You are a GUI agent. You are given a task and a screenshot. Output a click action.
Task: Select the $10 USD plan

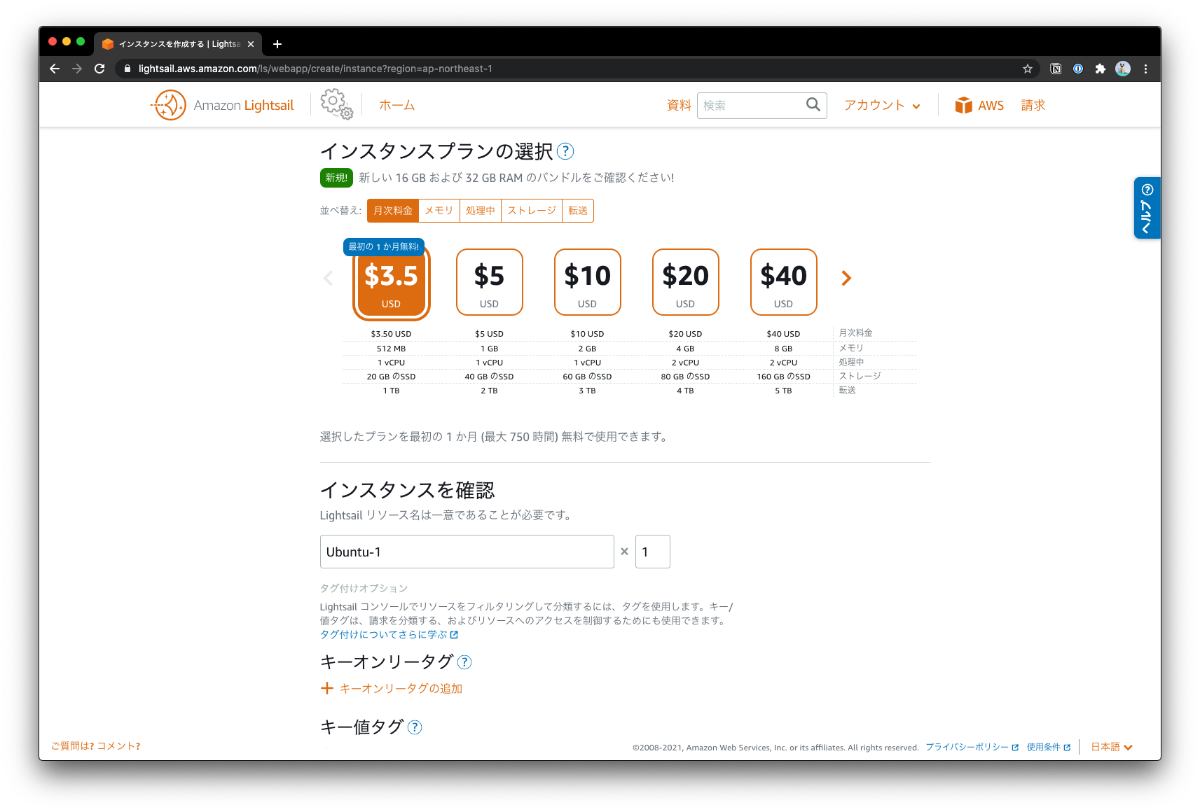(x=587, y=282)
